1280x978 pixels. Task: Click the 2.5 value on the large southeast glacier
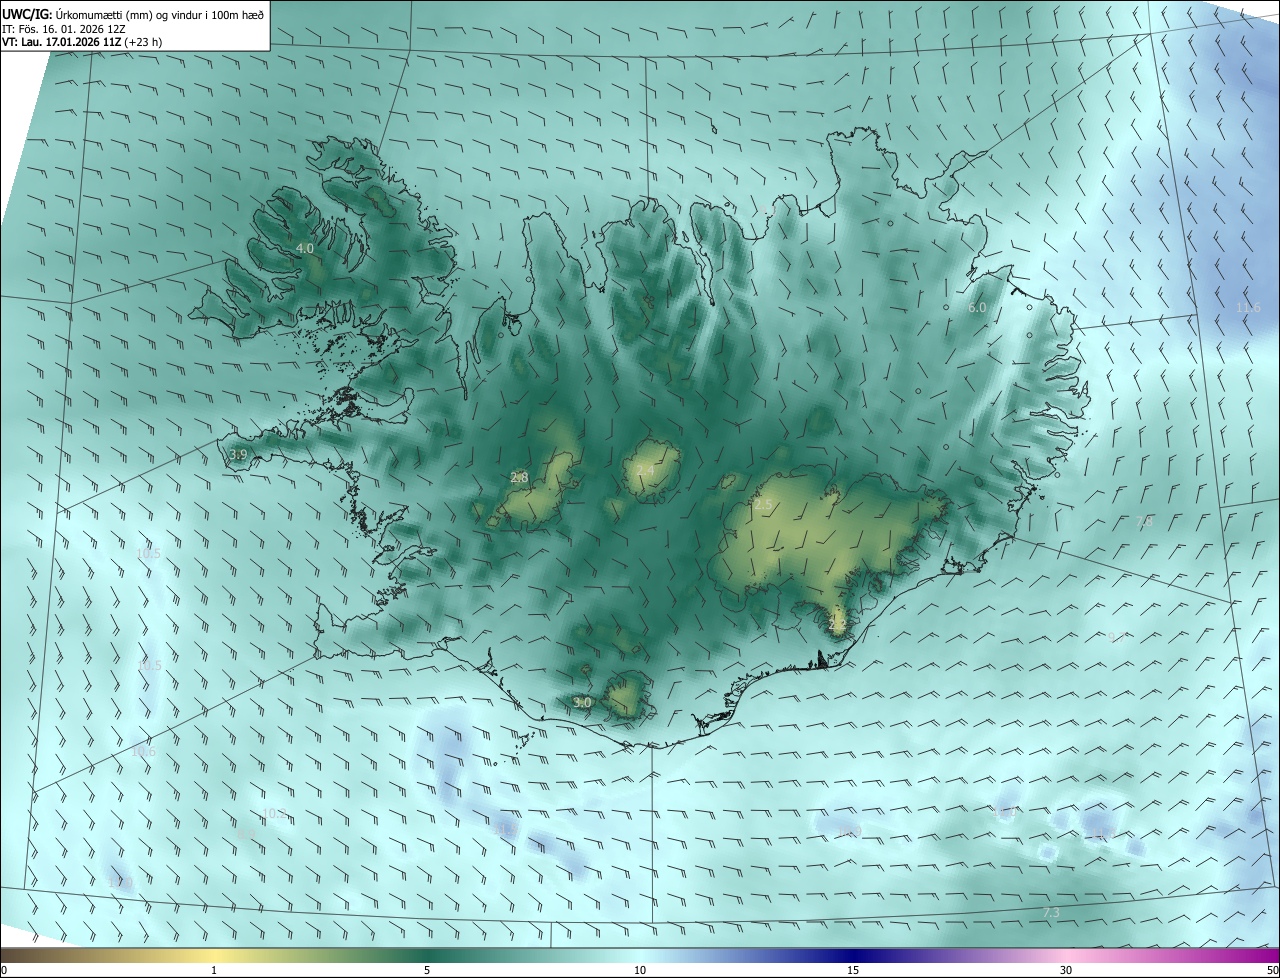click(763, 505)
